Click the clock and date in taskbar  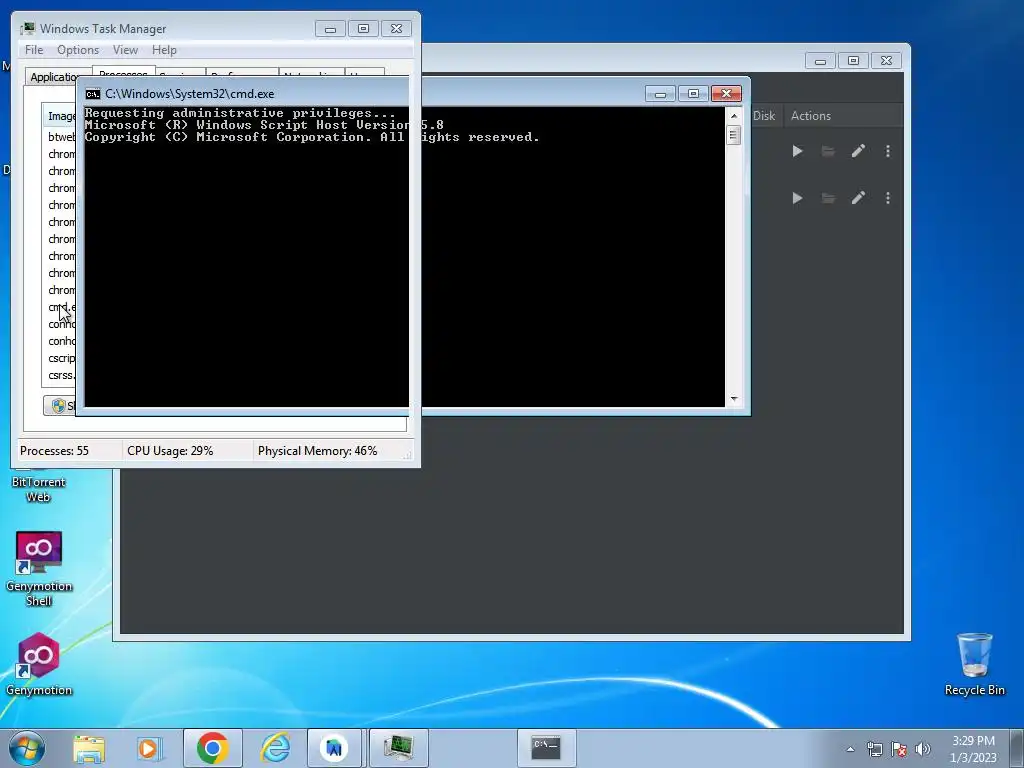coord(973,749)
